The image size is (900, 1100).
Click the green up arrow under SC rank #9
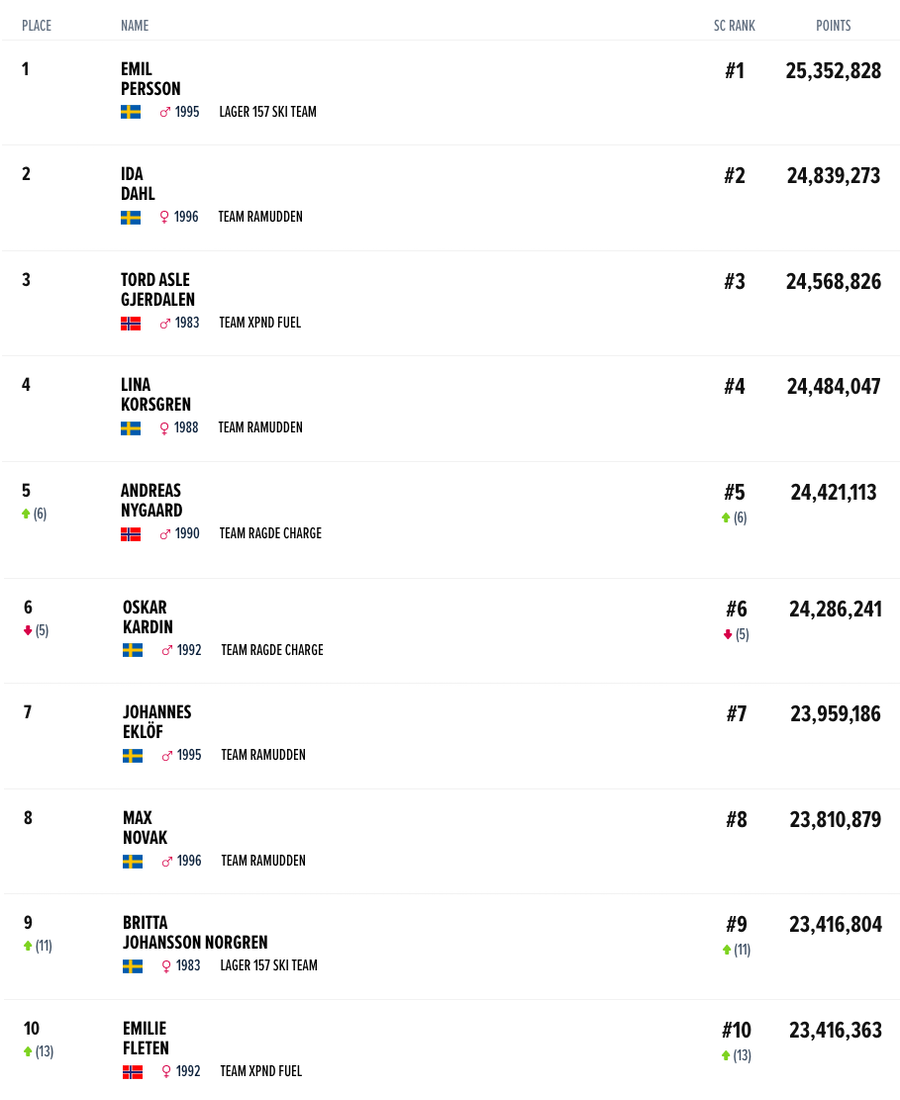click(727, 950)
